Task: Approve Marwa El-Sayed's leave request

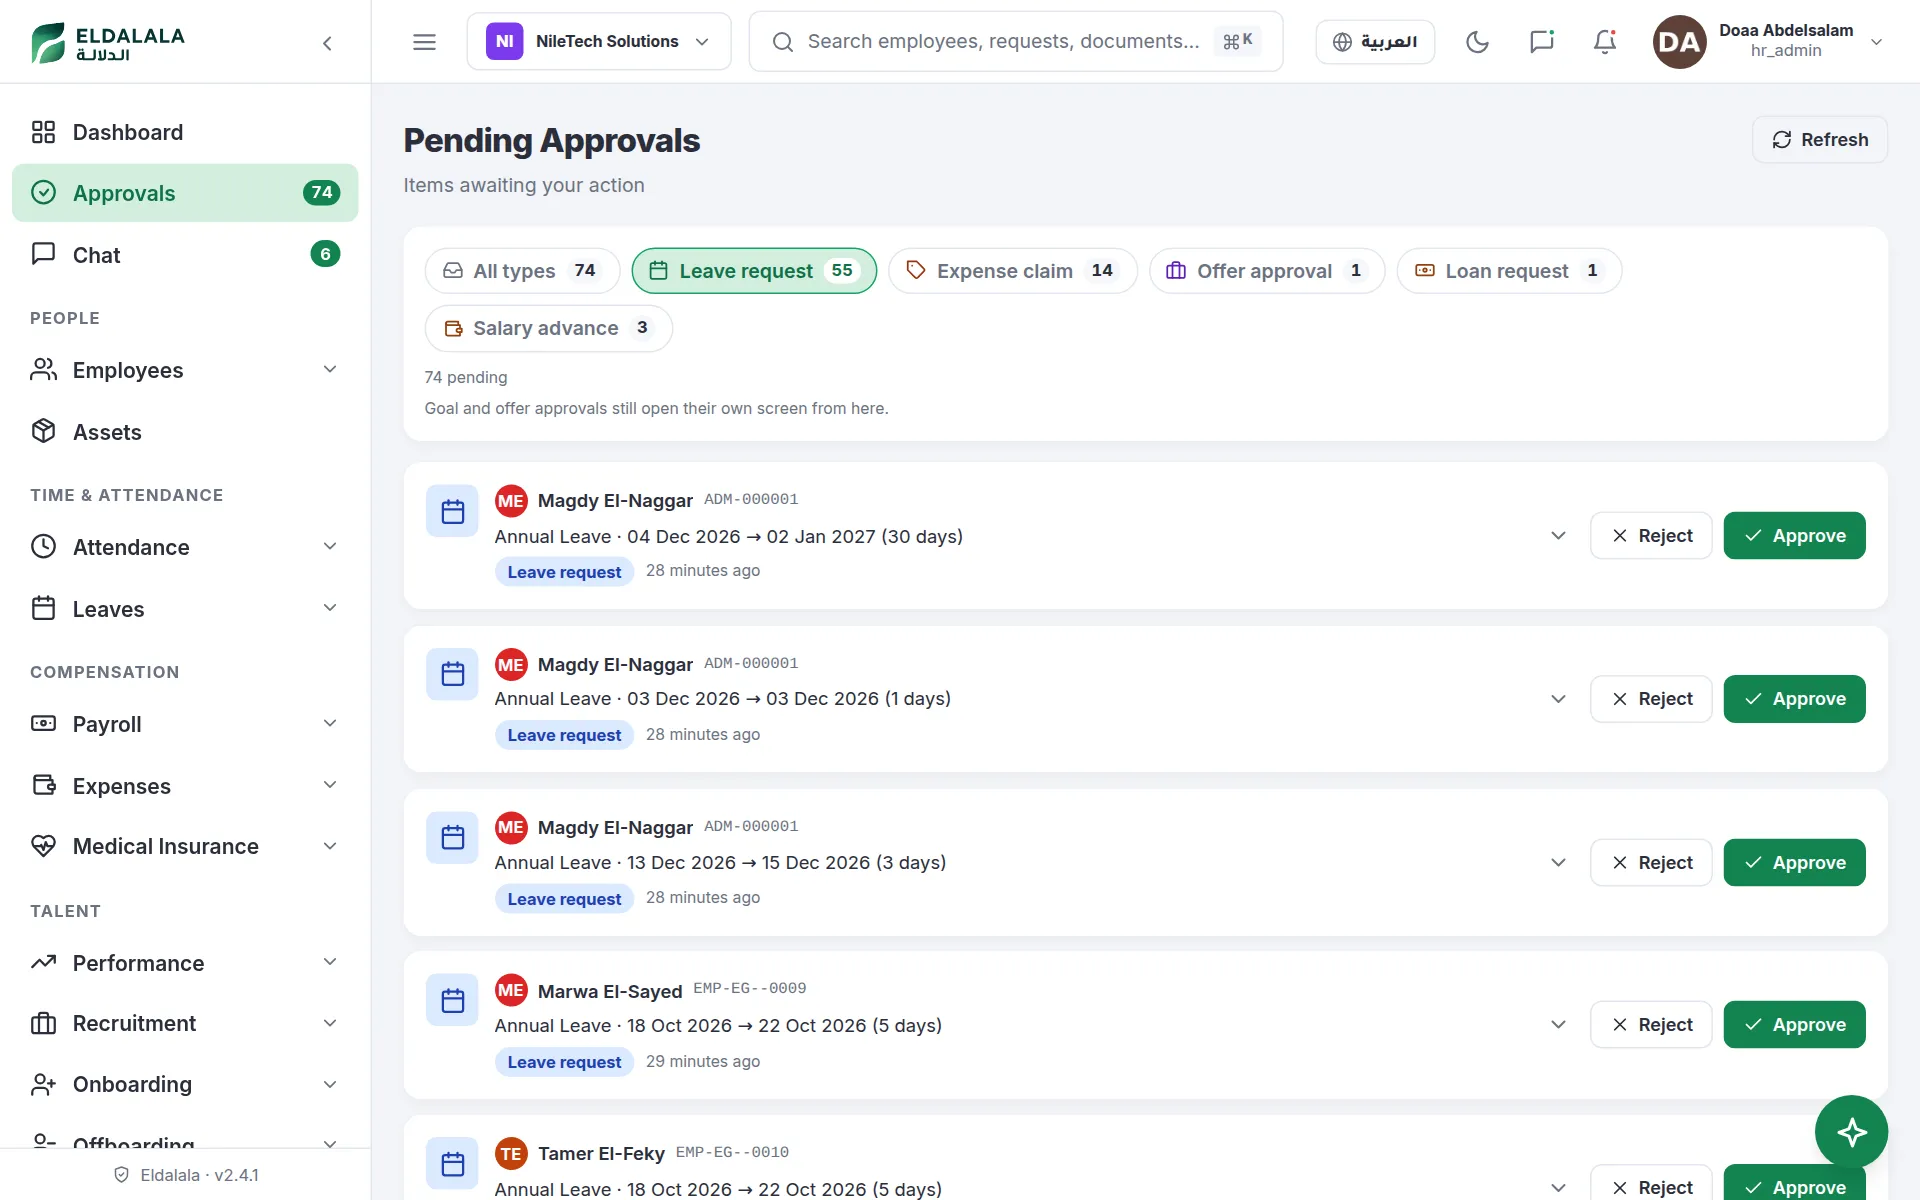Action: (1794, 1025)
